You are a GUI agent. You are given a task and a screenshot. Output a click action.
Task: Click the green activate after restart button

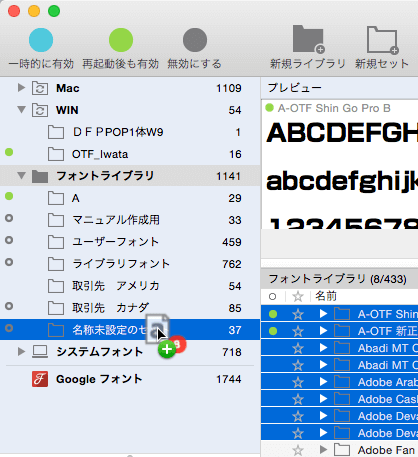pos(121,40)
